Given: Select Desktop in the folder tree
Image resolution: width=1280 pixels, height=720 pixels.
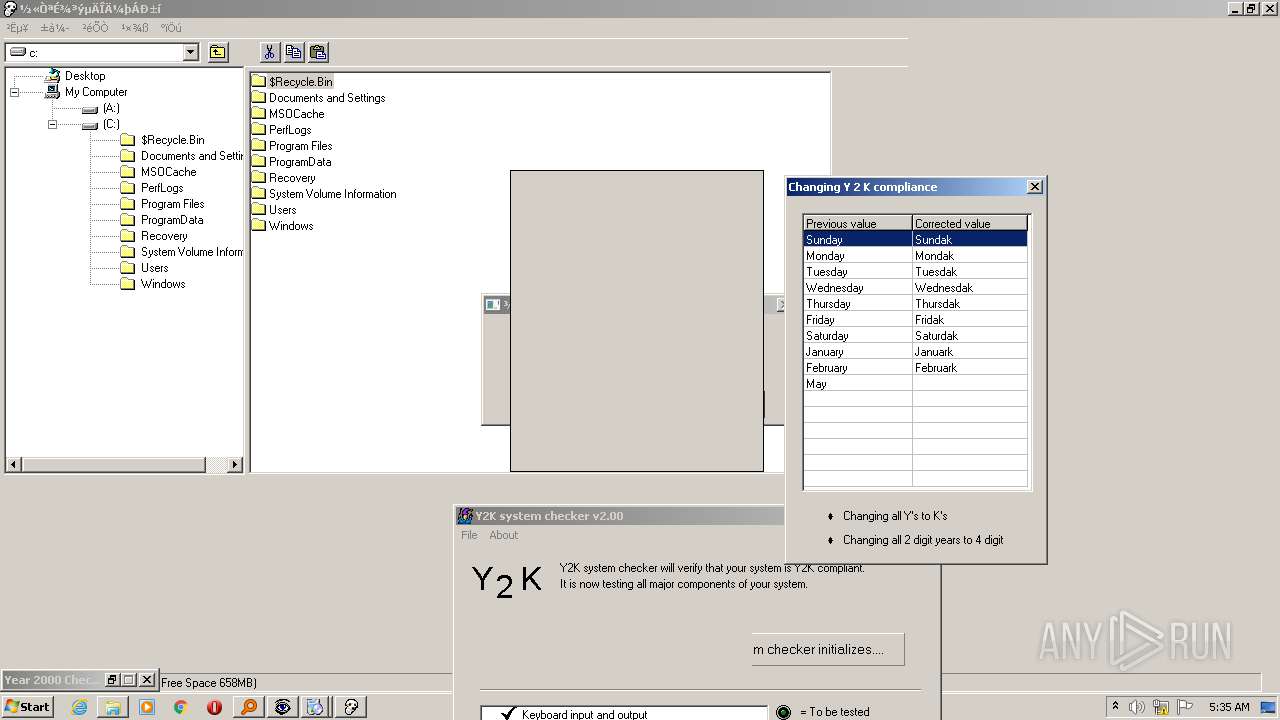Looking at the screenshot, I should point(85,76).
